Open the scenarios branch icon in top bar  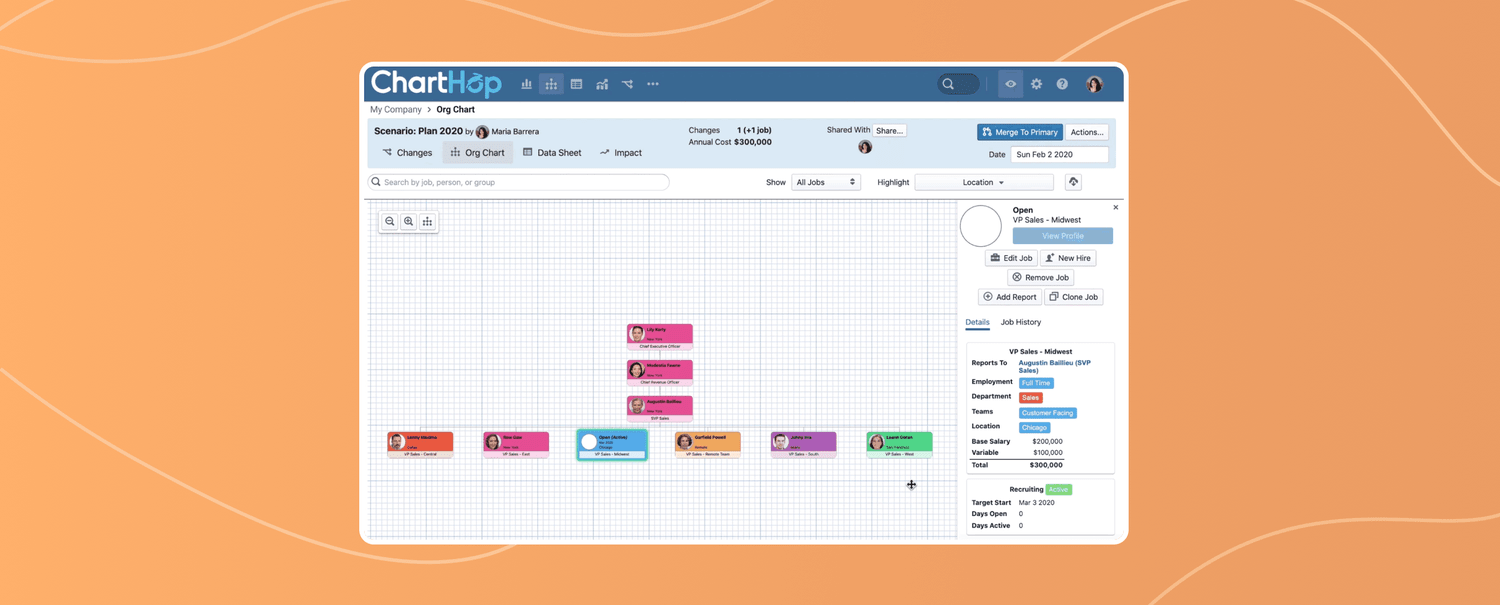click(627, 85)
